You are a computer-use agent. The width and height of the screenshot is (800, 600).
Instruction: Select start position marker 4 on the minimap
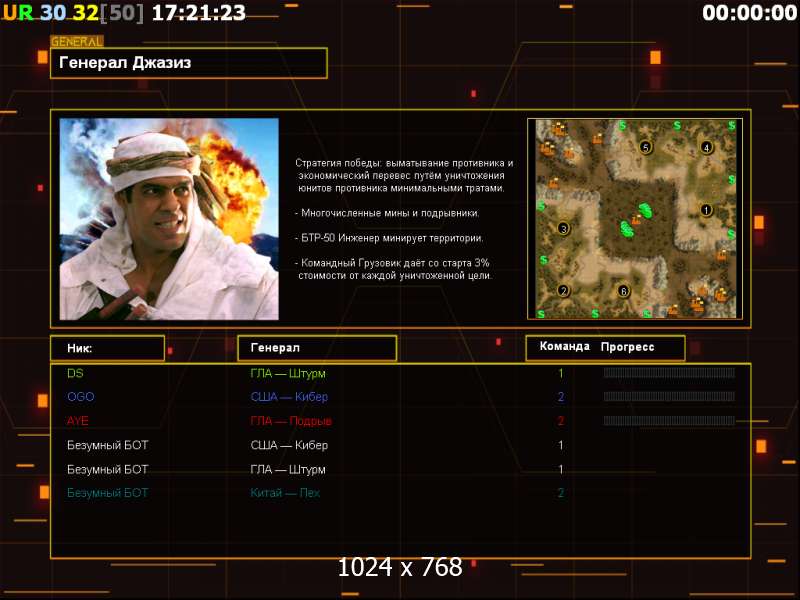coord(706,147)
